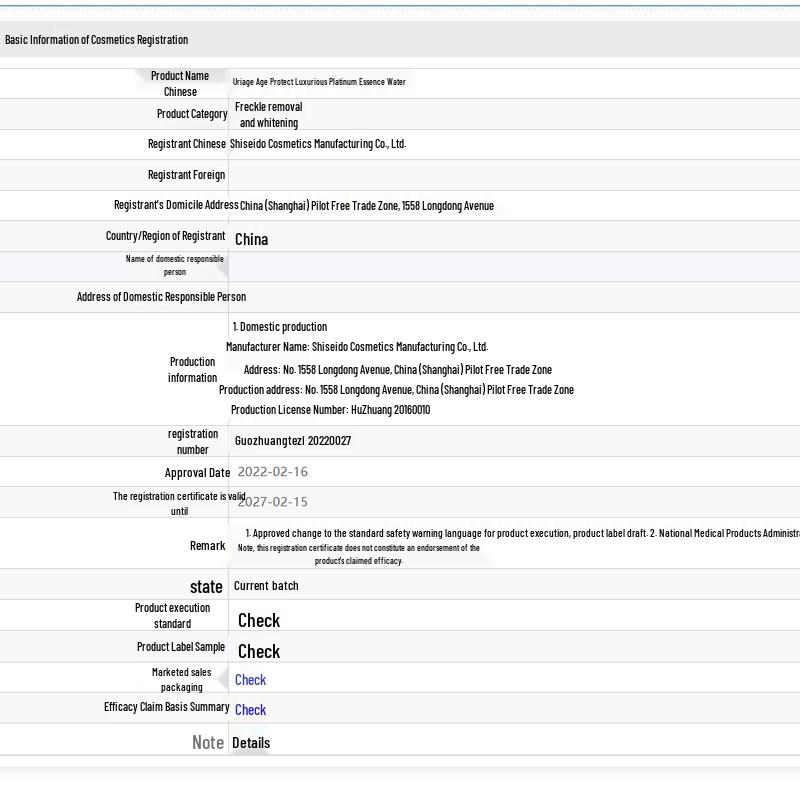Click the Manufacturer Name line
Viewport: 800px width, 800px height.
(357, 347)
